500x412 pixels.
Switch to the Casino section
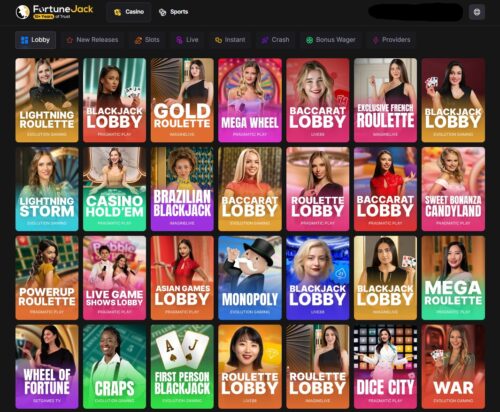129,12
